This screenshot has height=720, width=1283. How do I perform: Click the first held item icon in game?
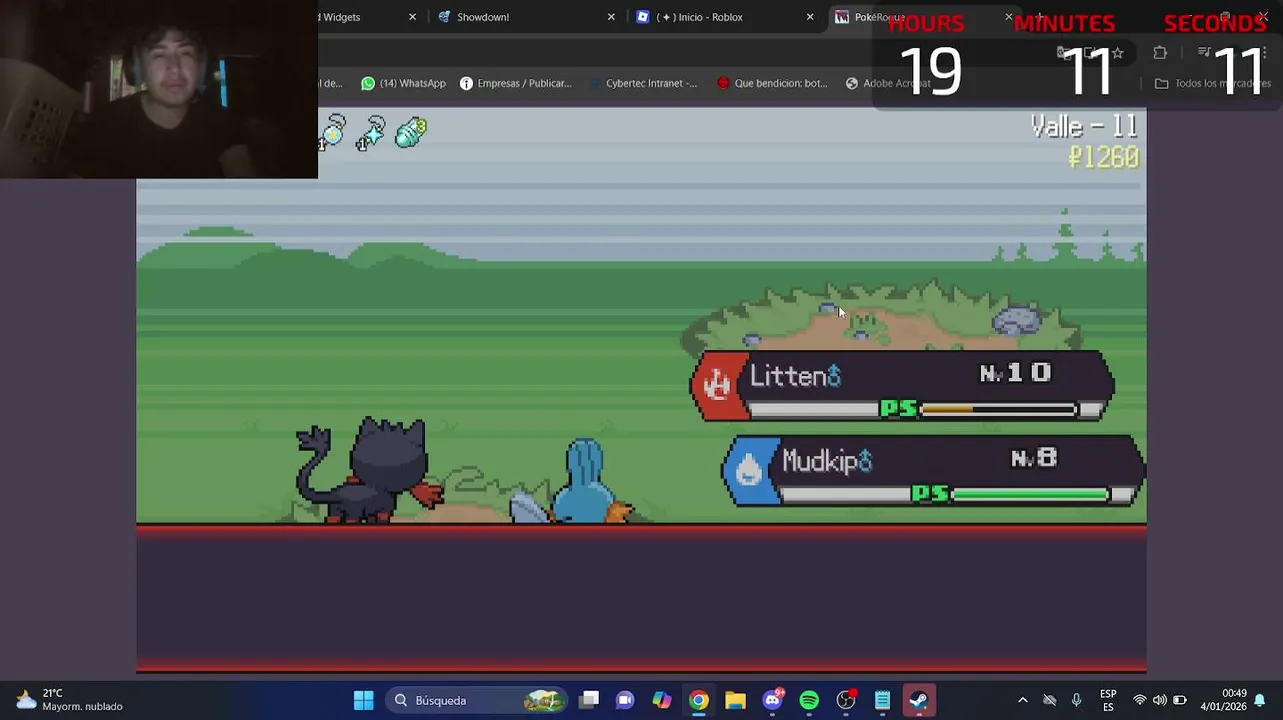pos(332,132)
